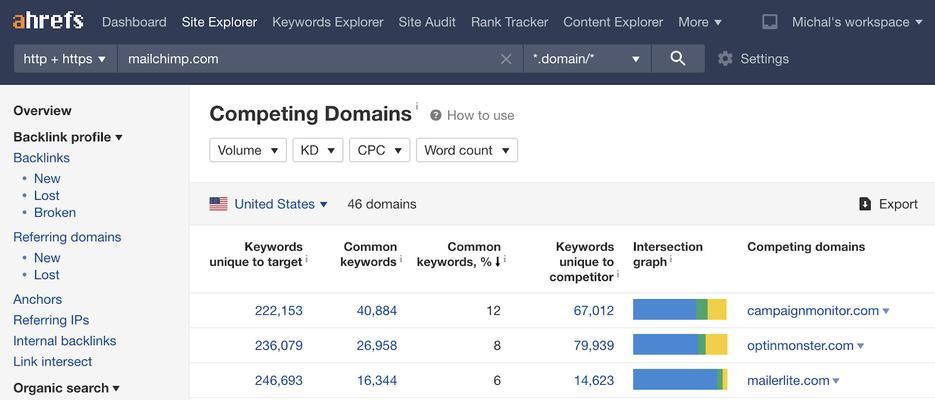The image size is (935, 400).
Task: Go to Keywords Explorer tab
Action: point(328,22)
